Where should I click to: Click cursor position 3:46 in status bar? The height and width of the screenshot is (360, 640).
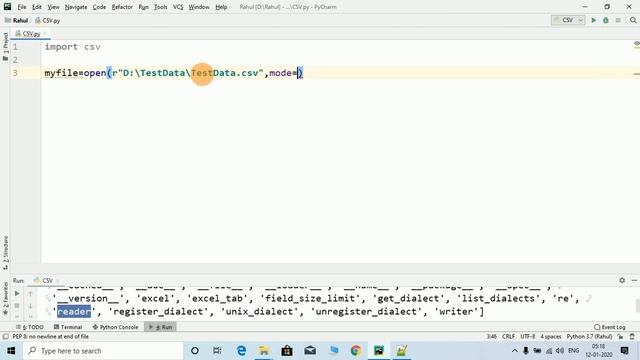point(491,337)
